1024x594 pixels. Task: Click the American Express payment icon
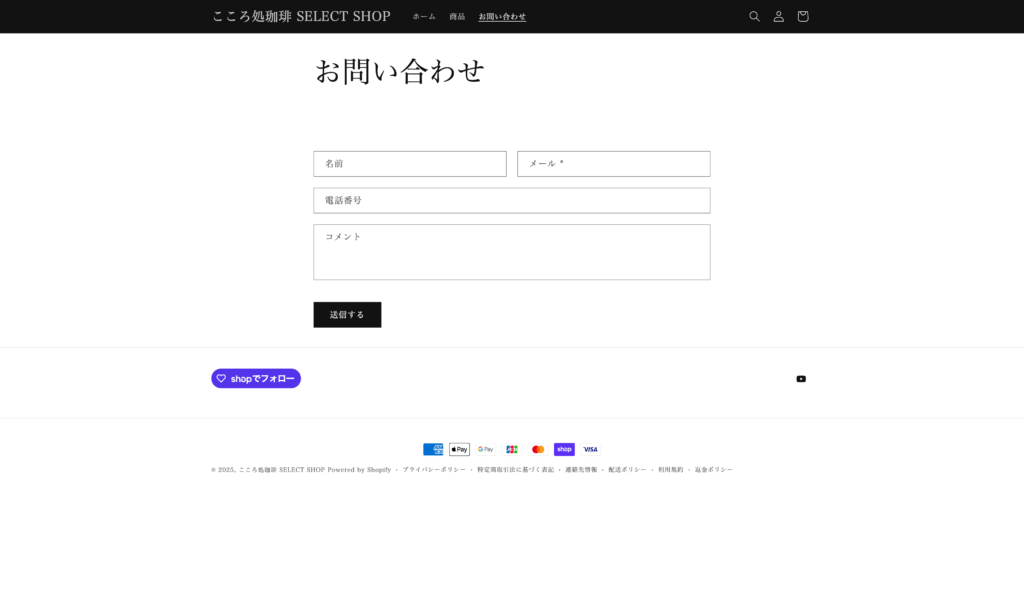coord(433,449)
